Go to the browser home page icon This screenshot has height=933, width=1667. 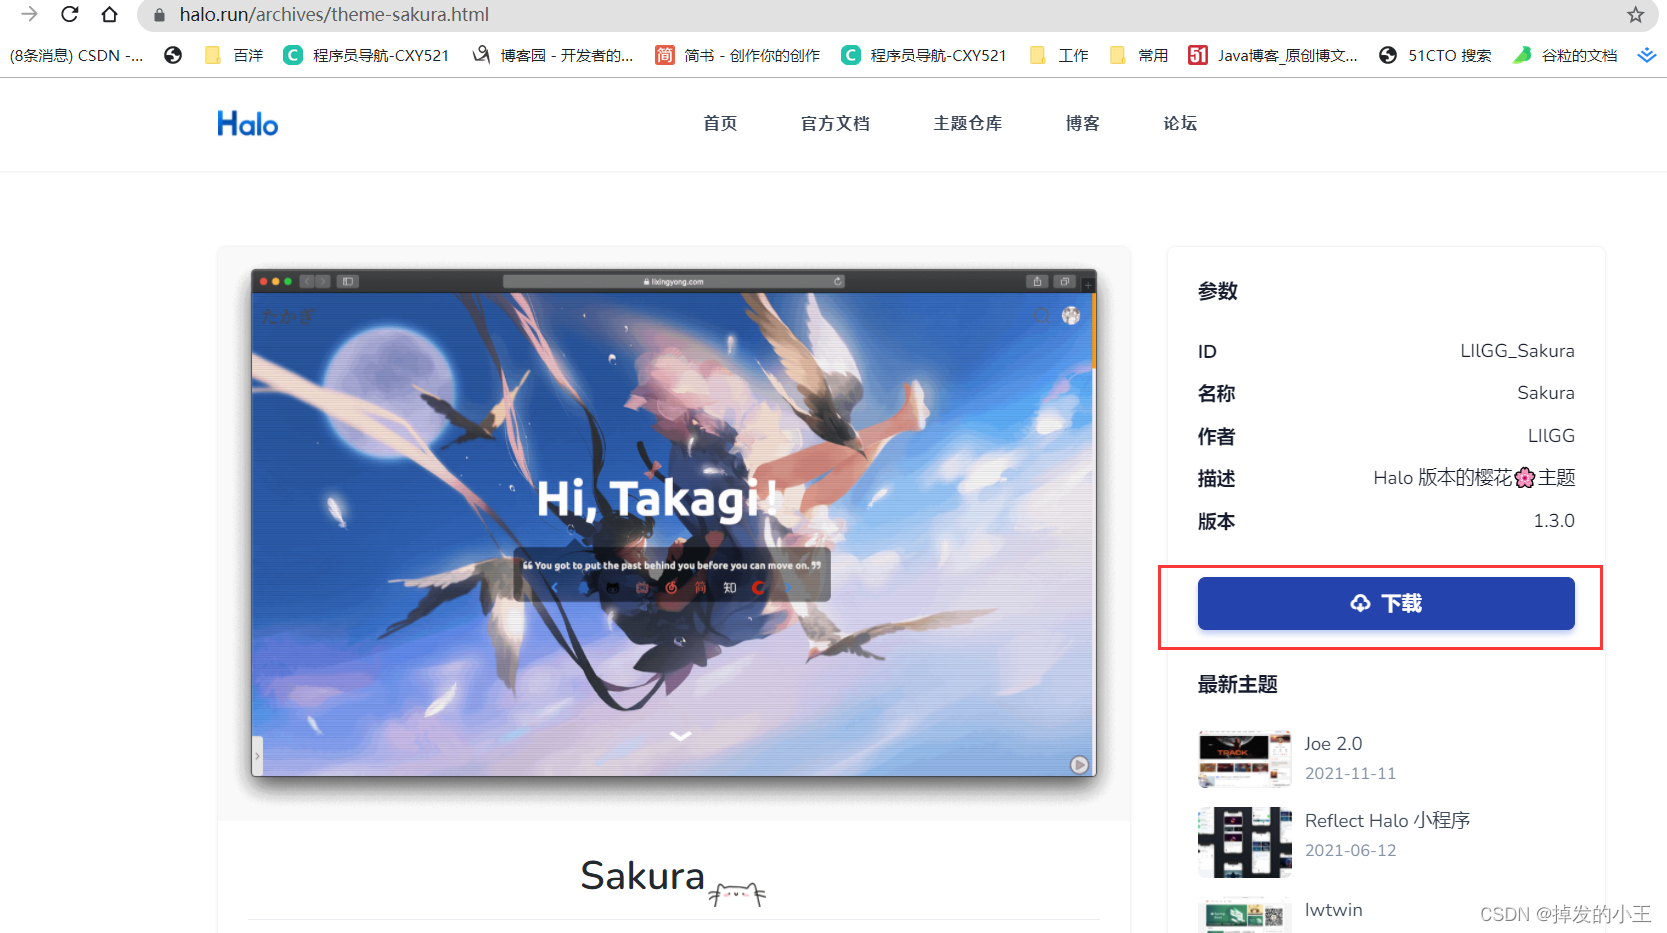click(109, 14)
